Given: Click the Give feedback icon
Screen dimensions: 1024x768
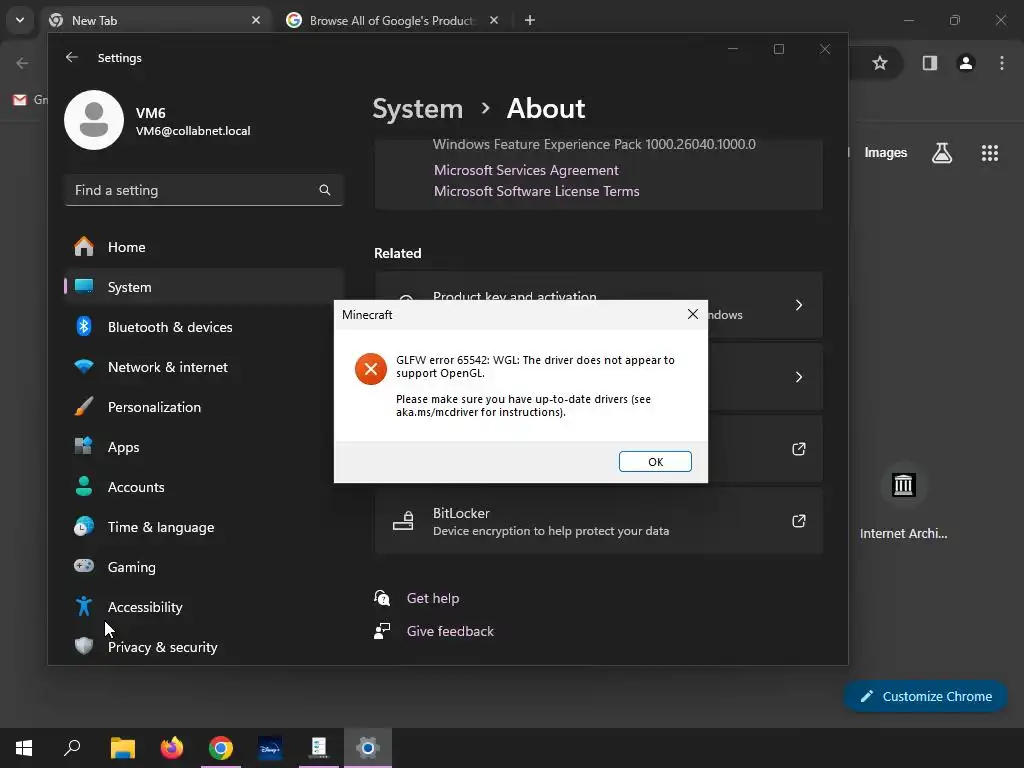Looking at the screenshot, I should tap(382, 631).
